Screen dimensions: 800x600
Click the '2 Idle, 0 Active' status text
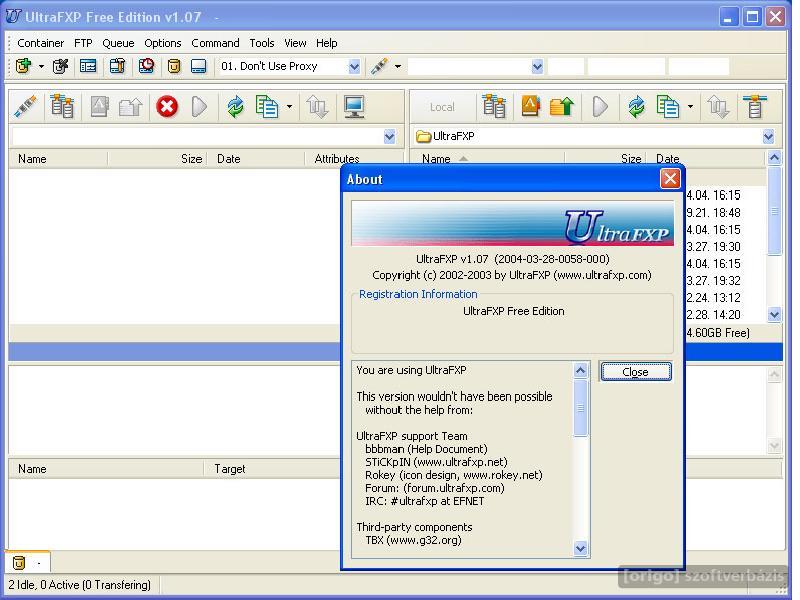pyautogui.click(x=80, y=585)
